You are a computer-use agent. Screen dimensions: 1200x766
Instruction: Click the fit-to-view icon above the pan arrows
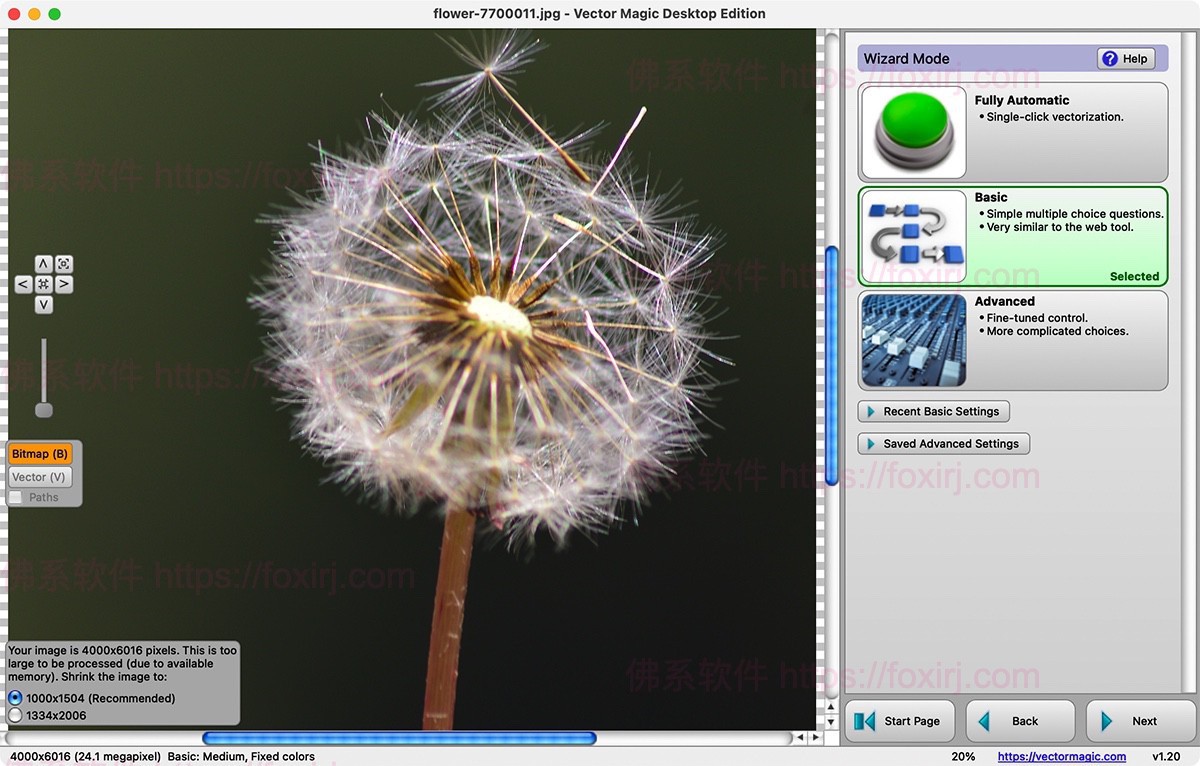pos(63,263)
